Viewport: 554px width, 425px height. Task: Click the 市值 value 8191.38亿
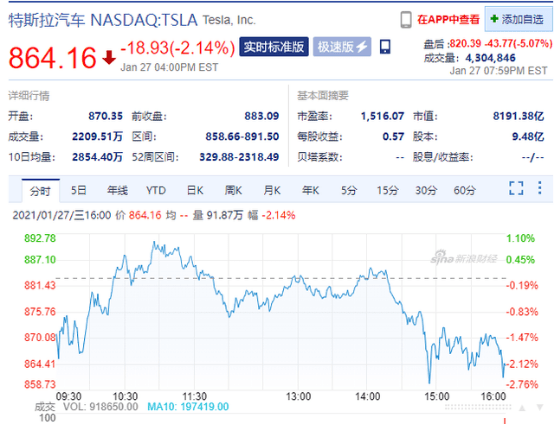click(x=518, y=116)
